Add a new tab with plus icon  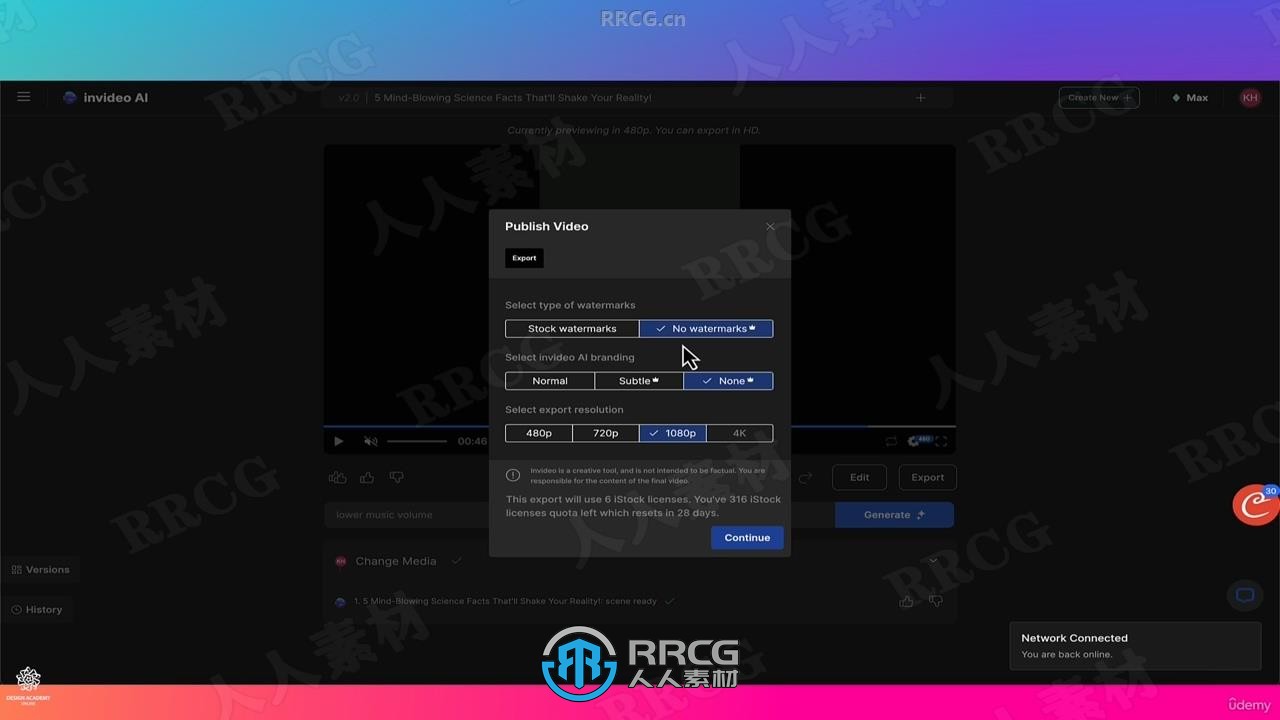921,98
